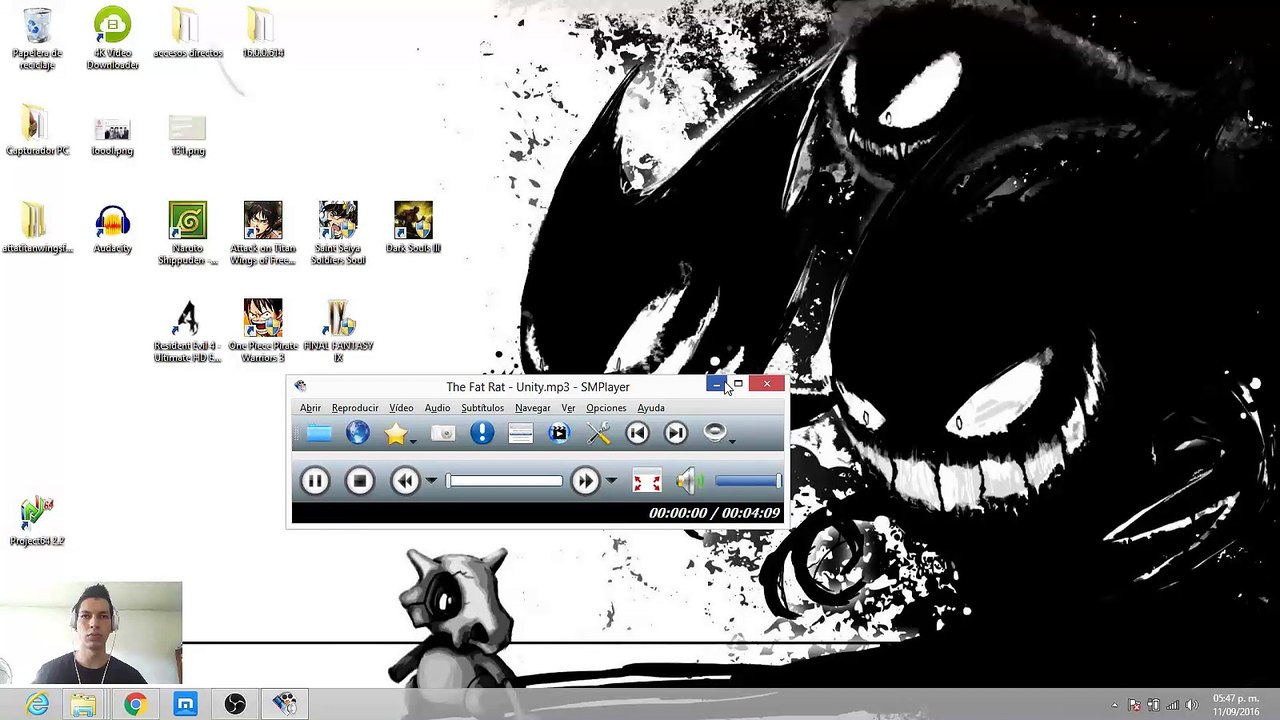
Task: Minimize the SMPlayer window
Action: click(716, 384)
